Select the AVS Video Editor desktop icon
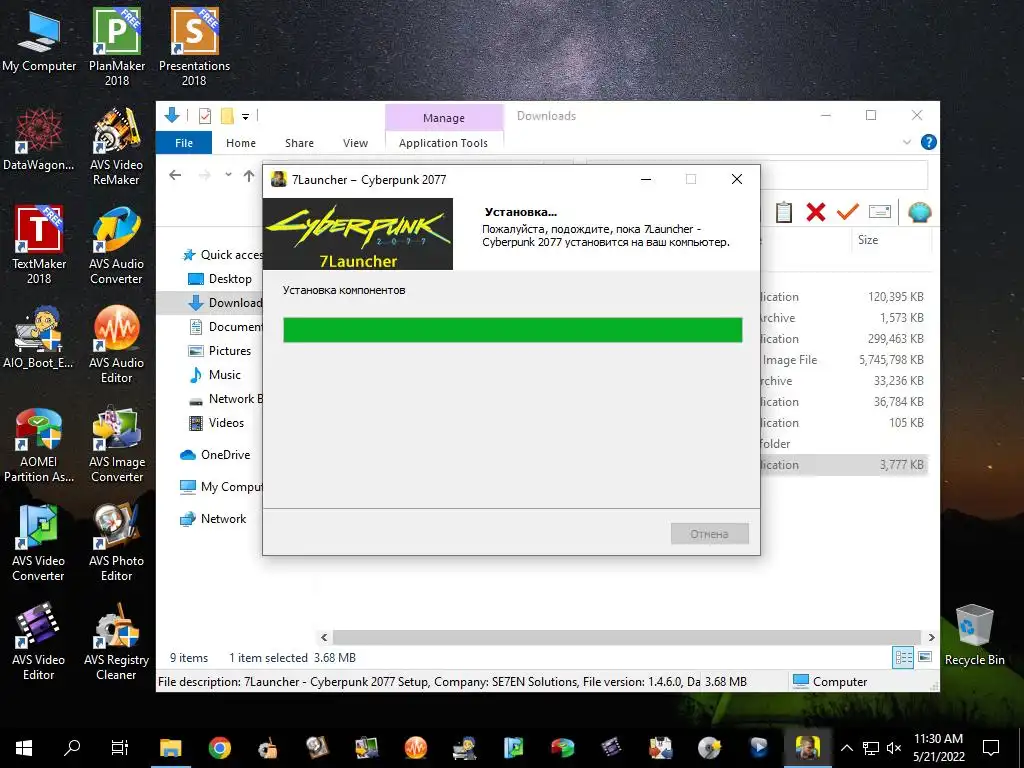Image resolution: width=1024 pixels, height=768 pixels. click(x=39, y=641)
